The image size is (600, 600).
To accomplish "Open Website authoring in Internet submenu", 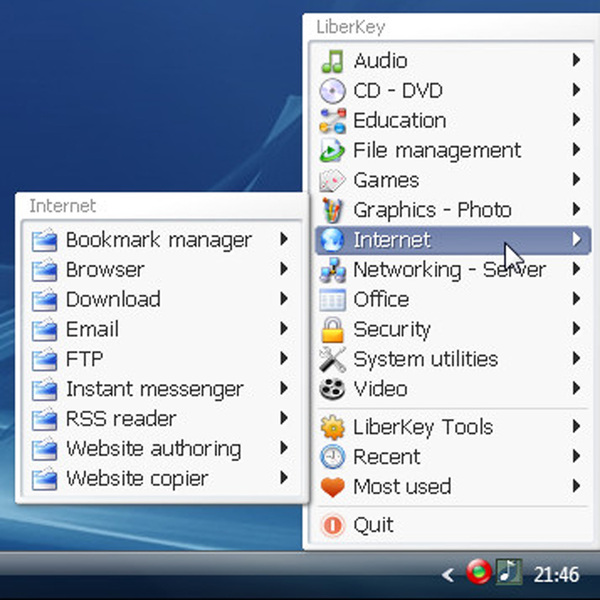I will [162, 449].
